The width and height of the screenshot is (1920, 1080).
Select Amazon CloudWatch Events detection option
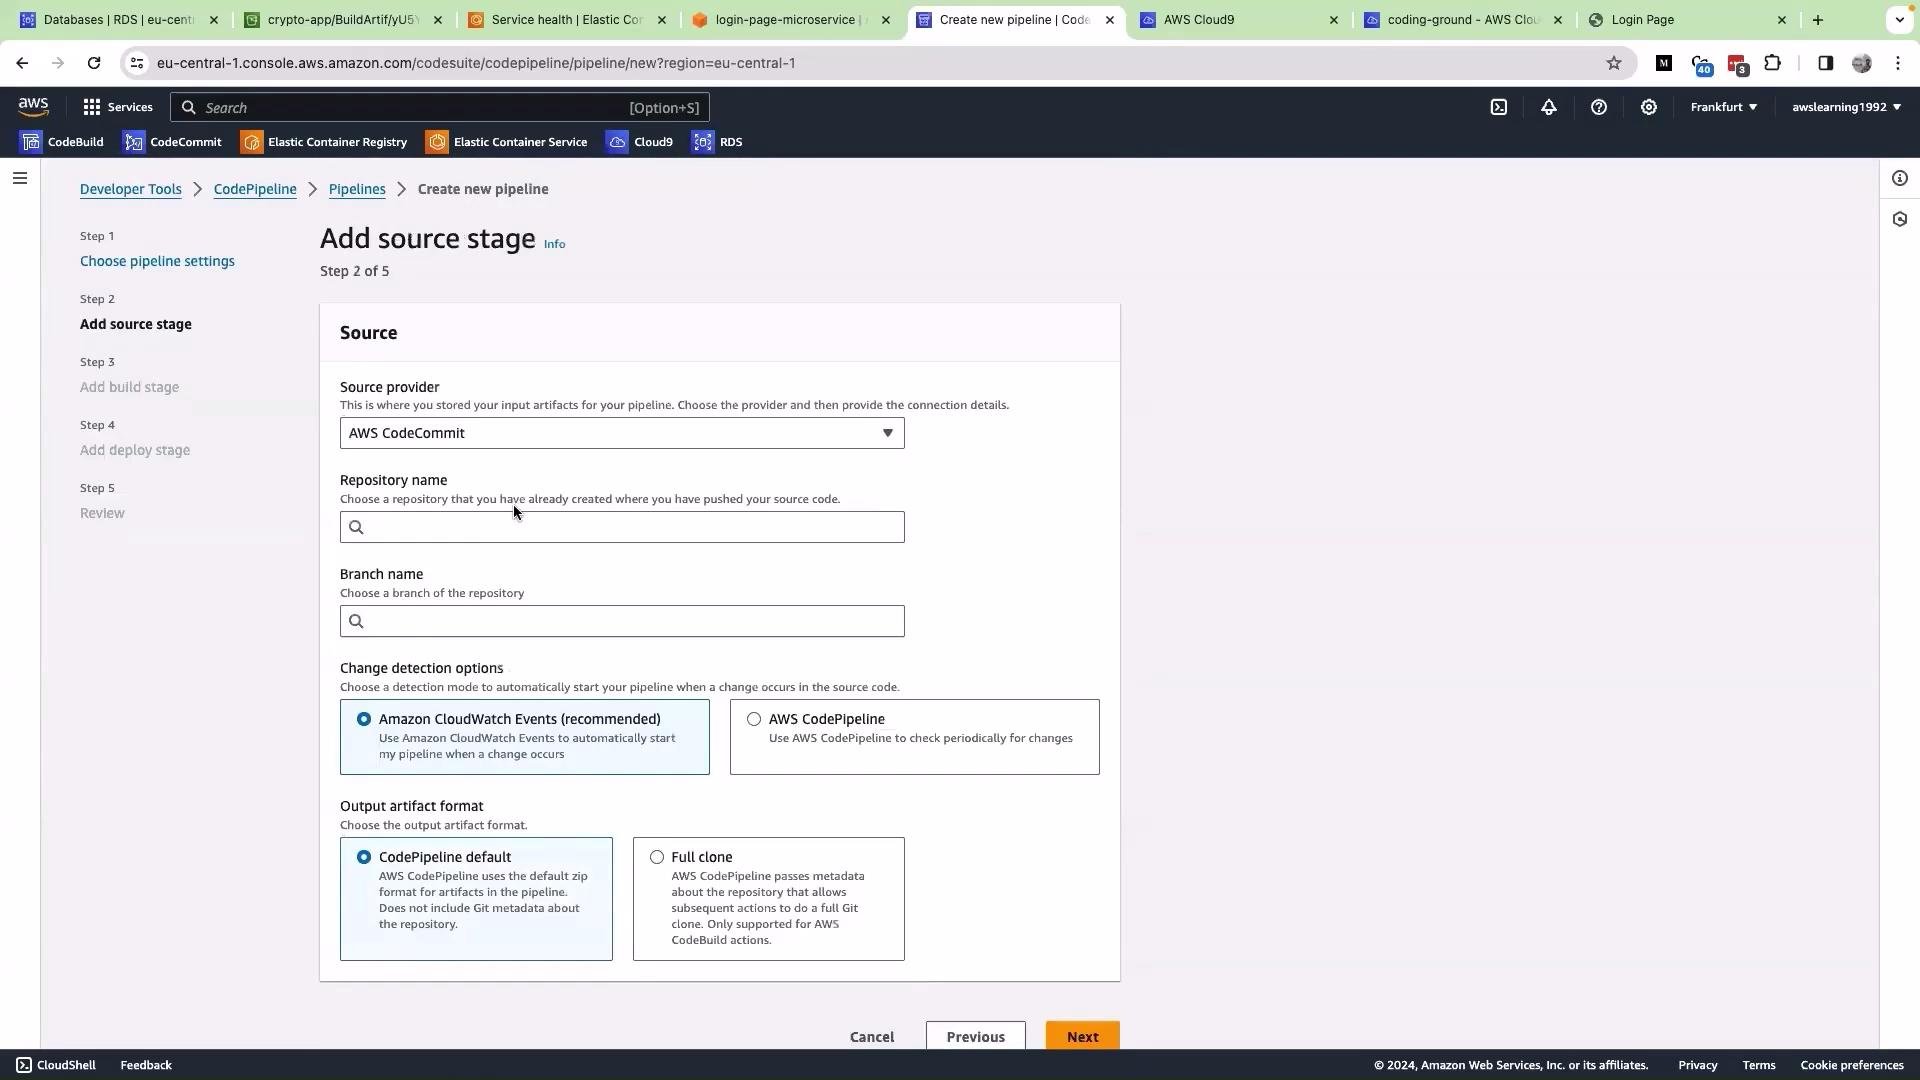point(525,737)
